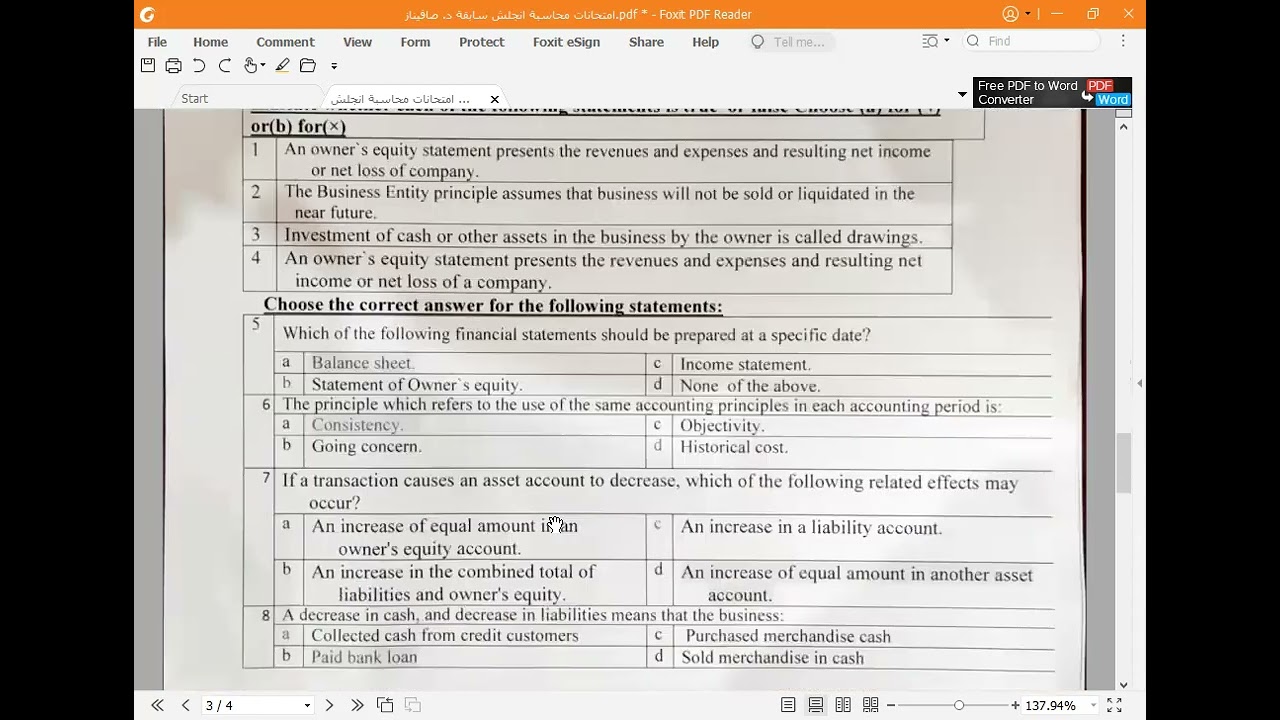Open the File menu
Screen dimensions: 1280x720
coord(157,42)
